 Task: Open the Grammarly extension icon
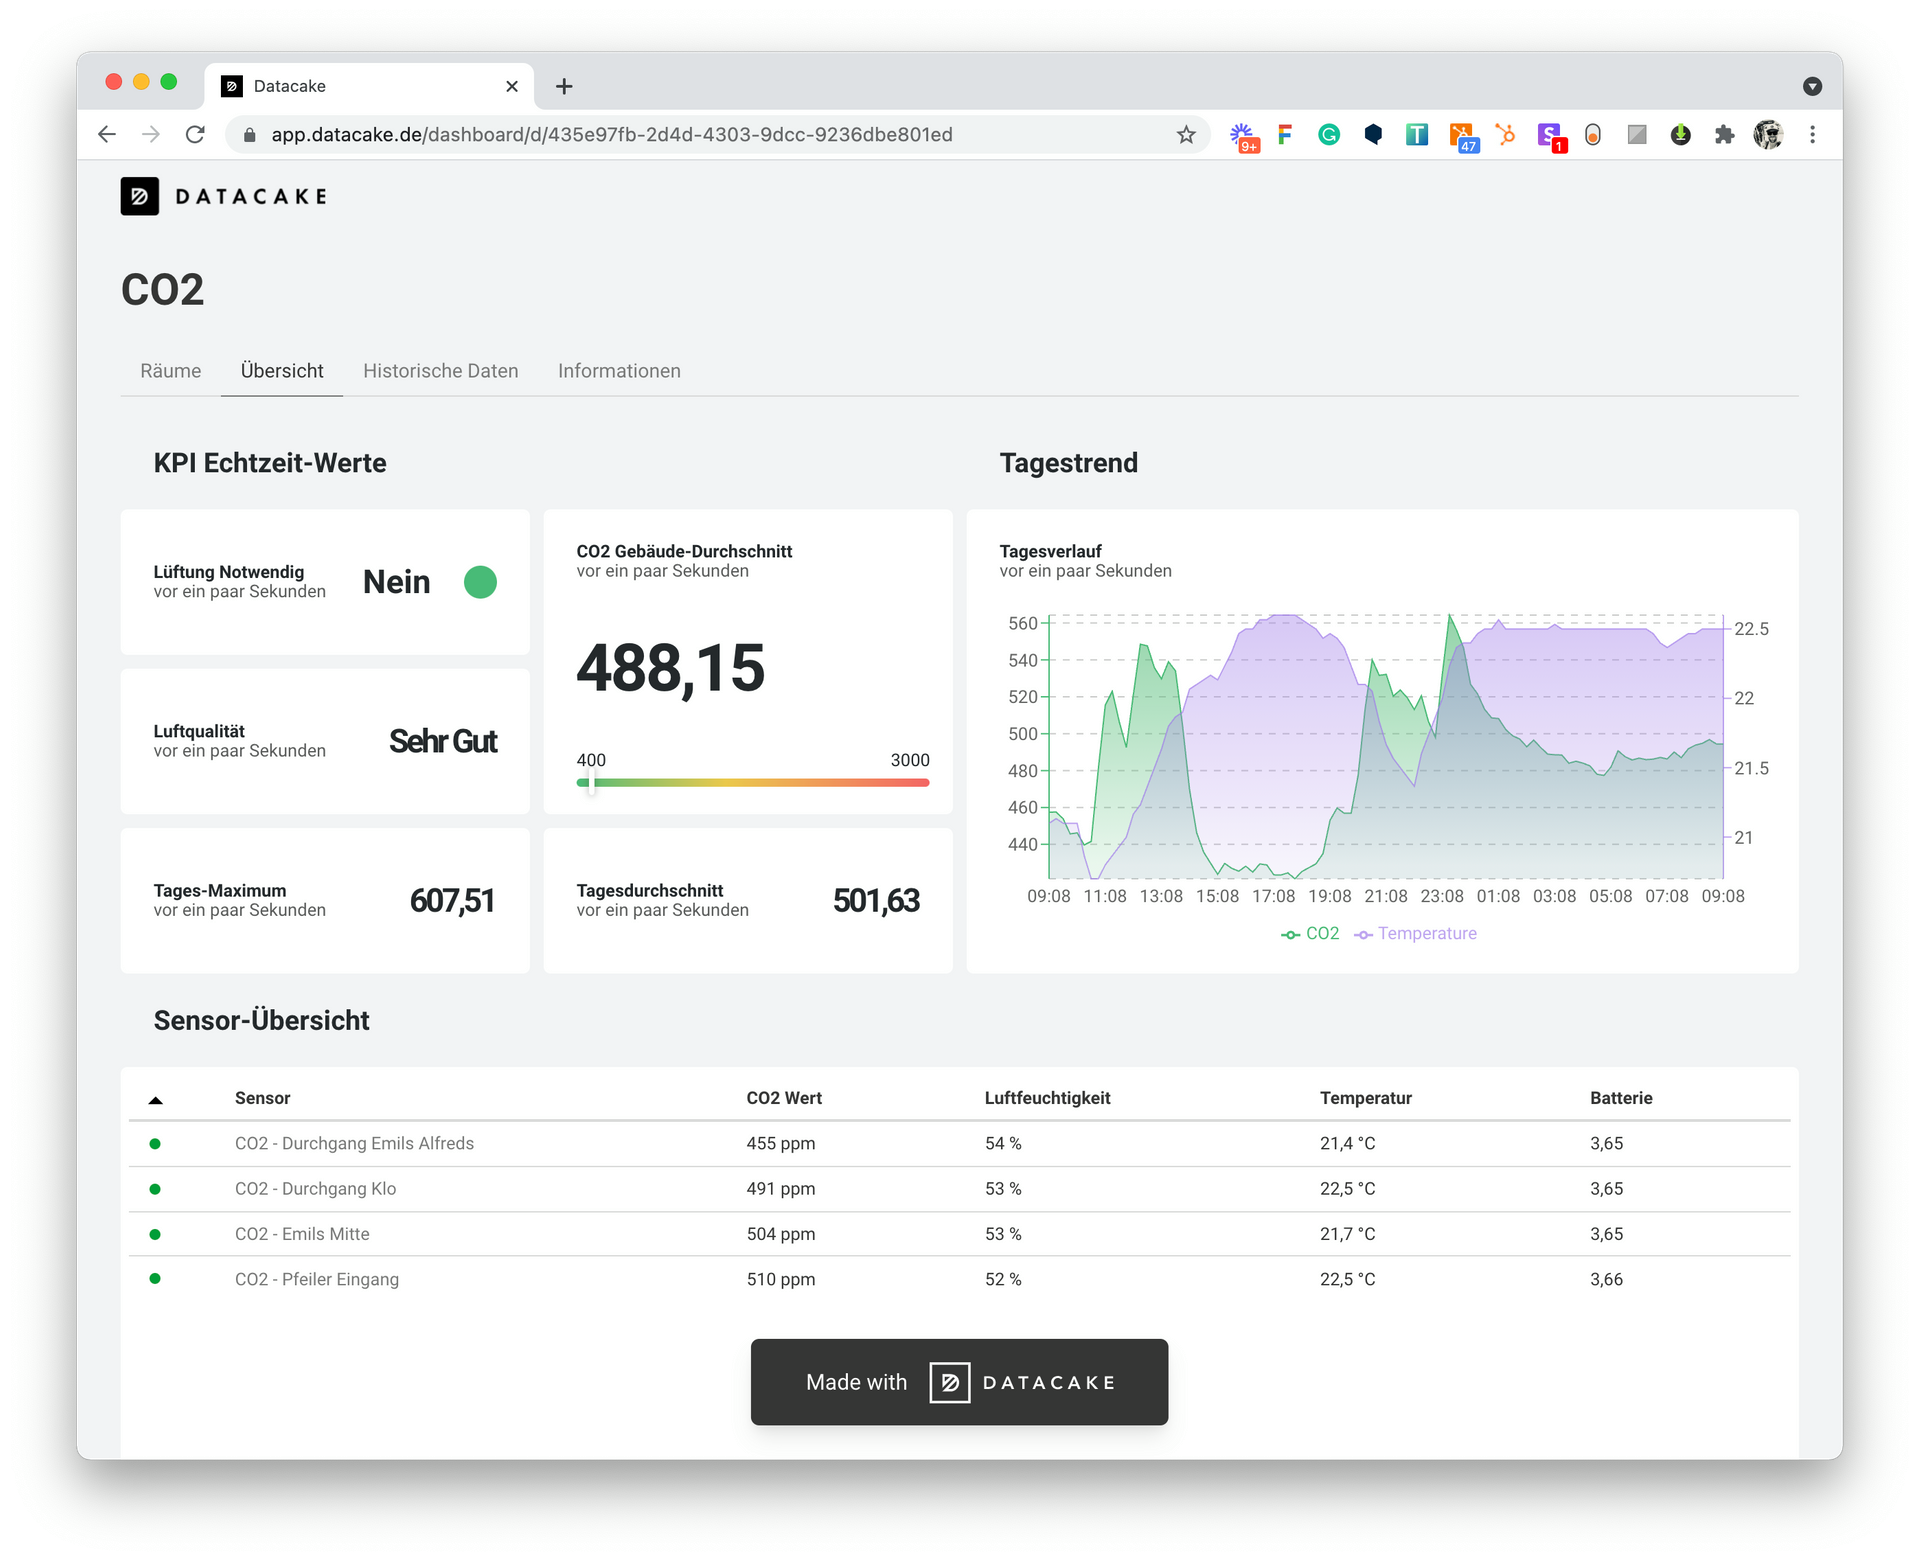[1329, 135]
